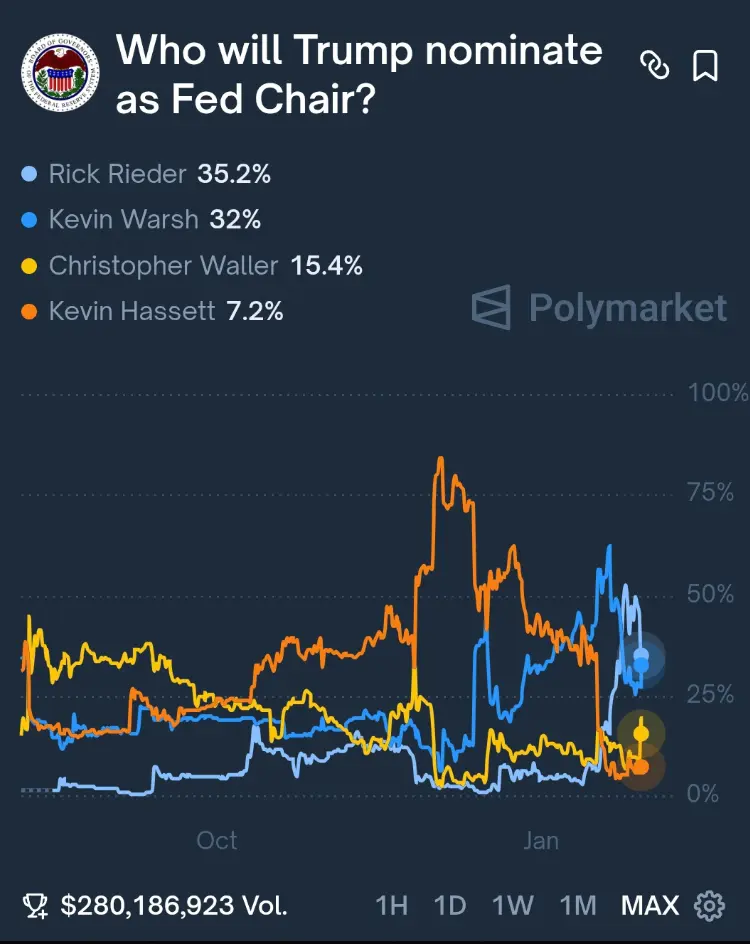Open the market title link

358,74
